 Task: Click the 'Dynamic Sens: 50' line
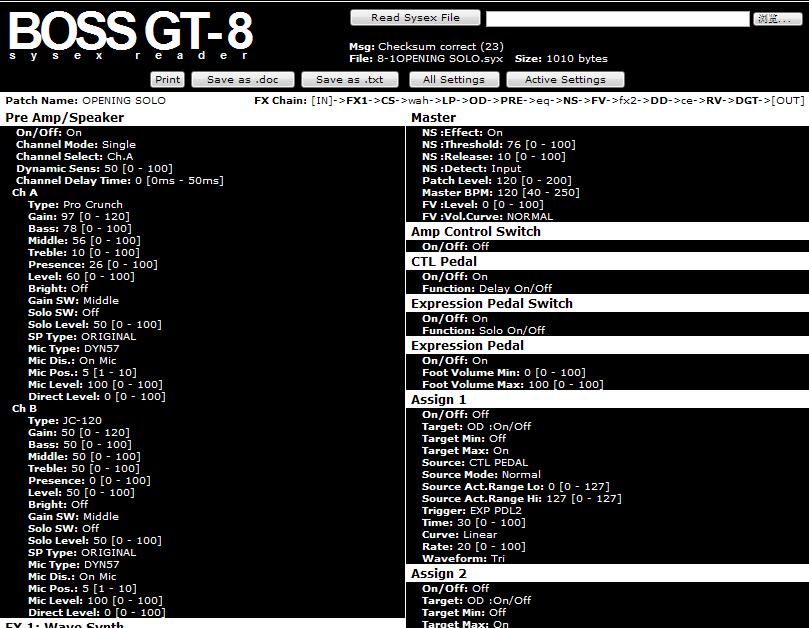[94, 168]
